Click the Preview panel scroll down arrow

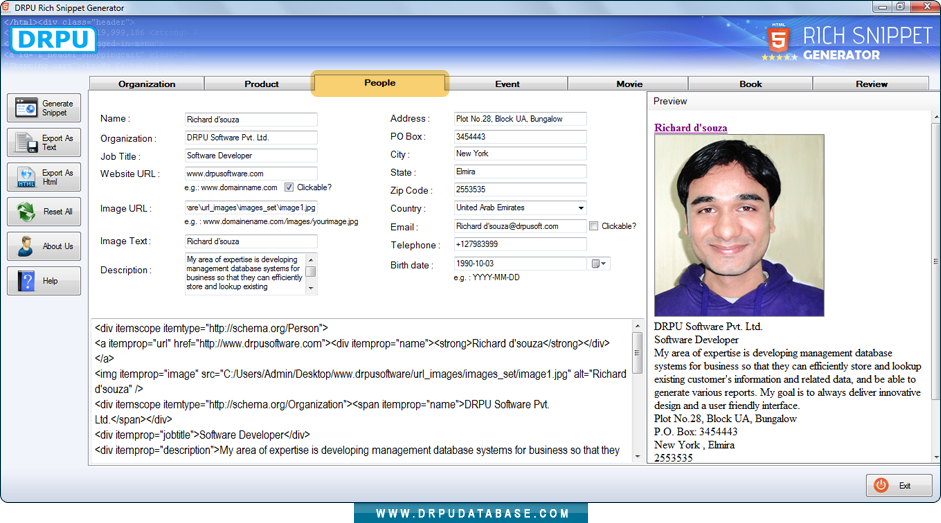coord(936,458)
